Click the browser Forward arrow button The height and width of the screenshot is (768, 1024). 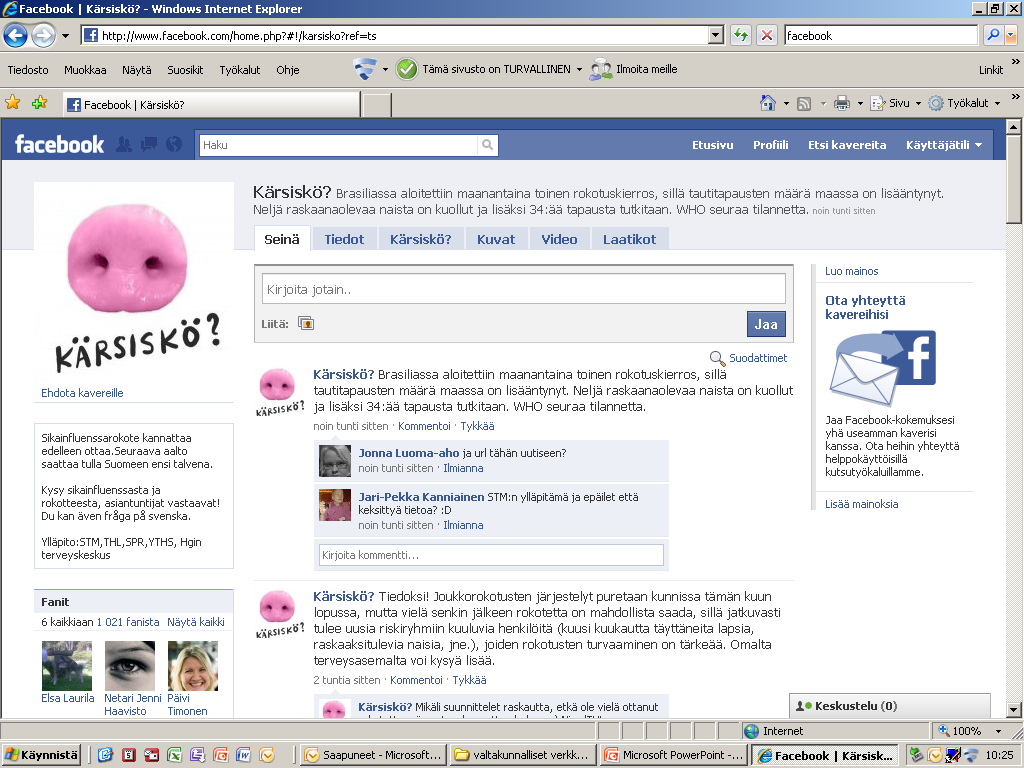[x=44, y=35]
